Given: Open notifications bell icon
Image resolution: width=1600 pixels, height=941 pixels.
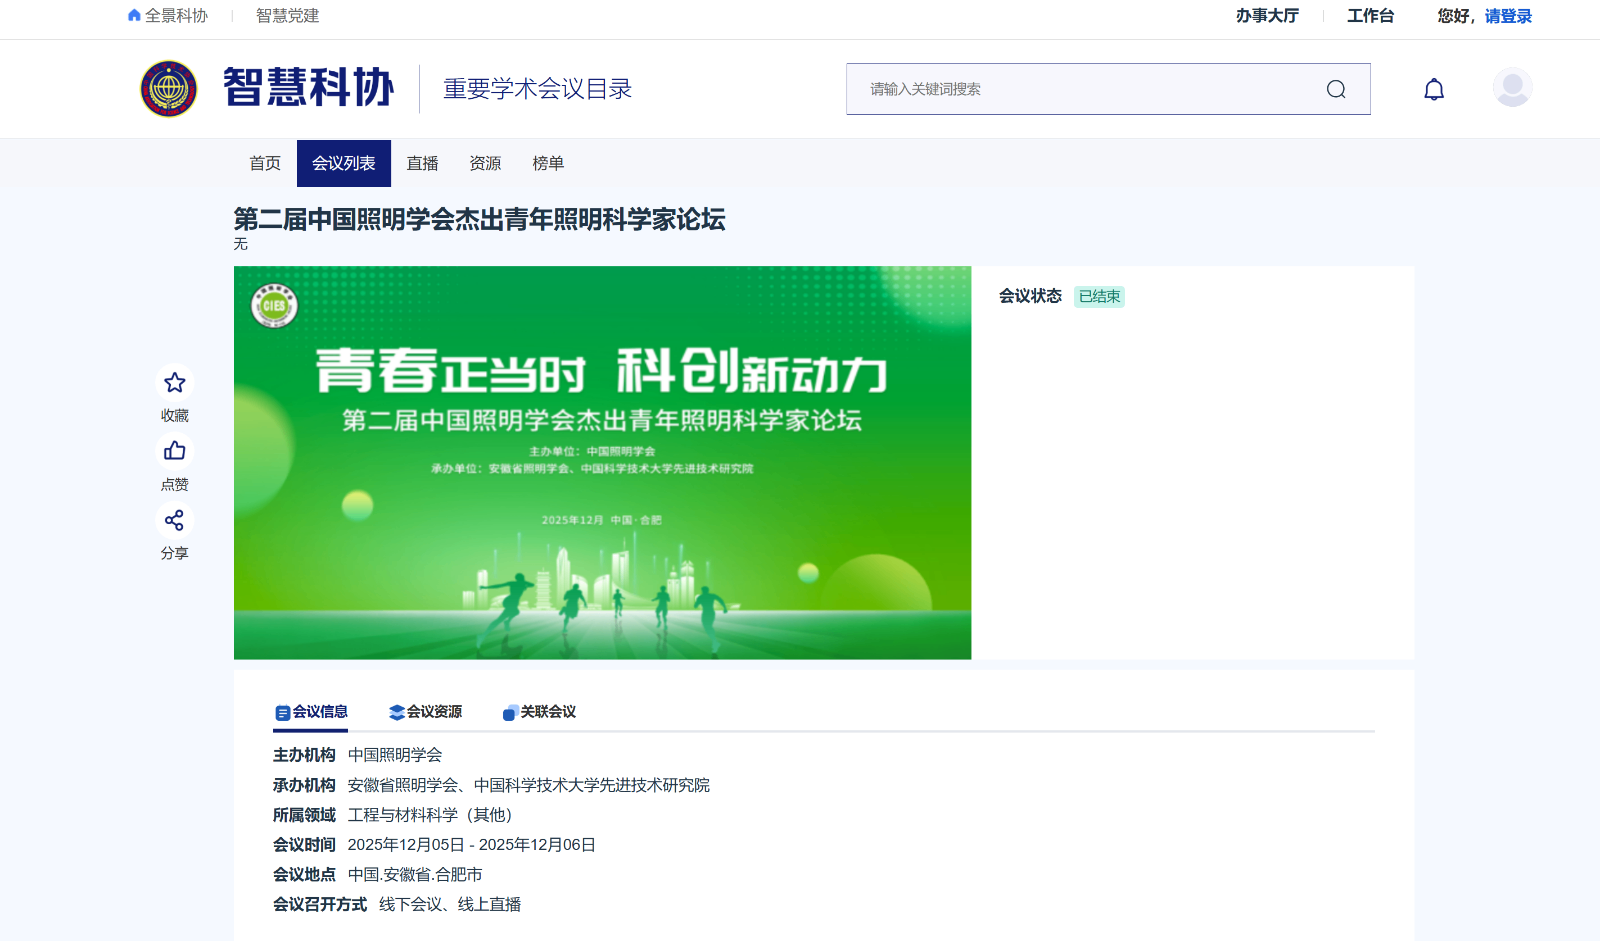Looking at the screenshot, I should pyautogui.click(x=1434, y=90).
